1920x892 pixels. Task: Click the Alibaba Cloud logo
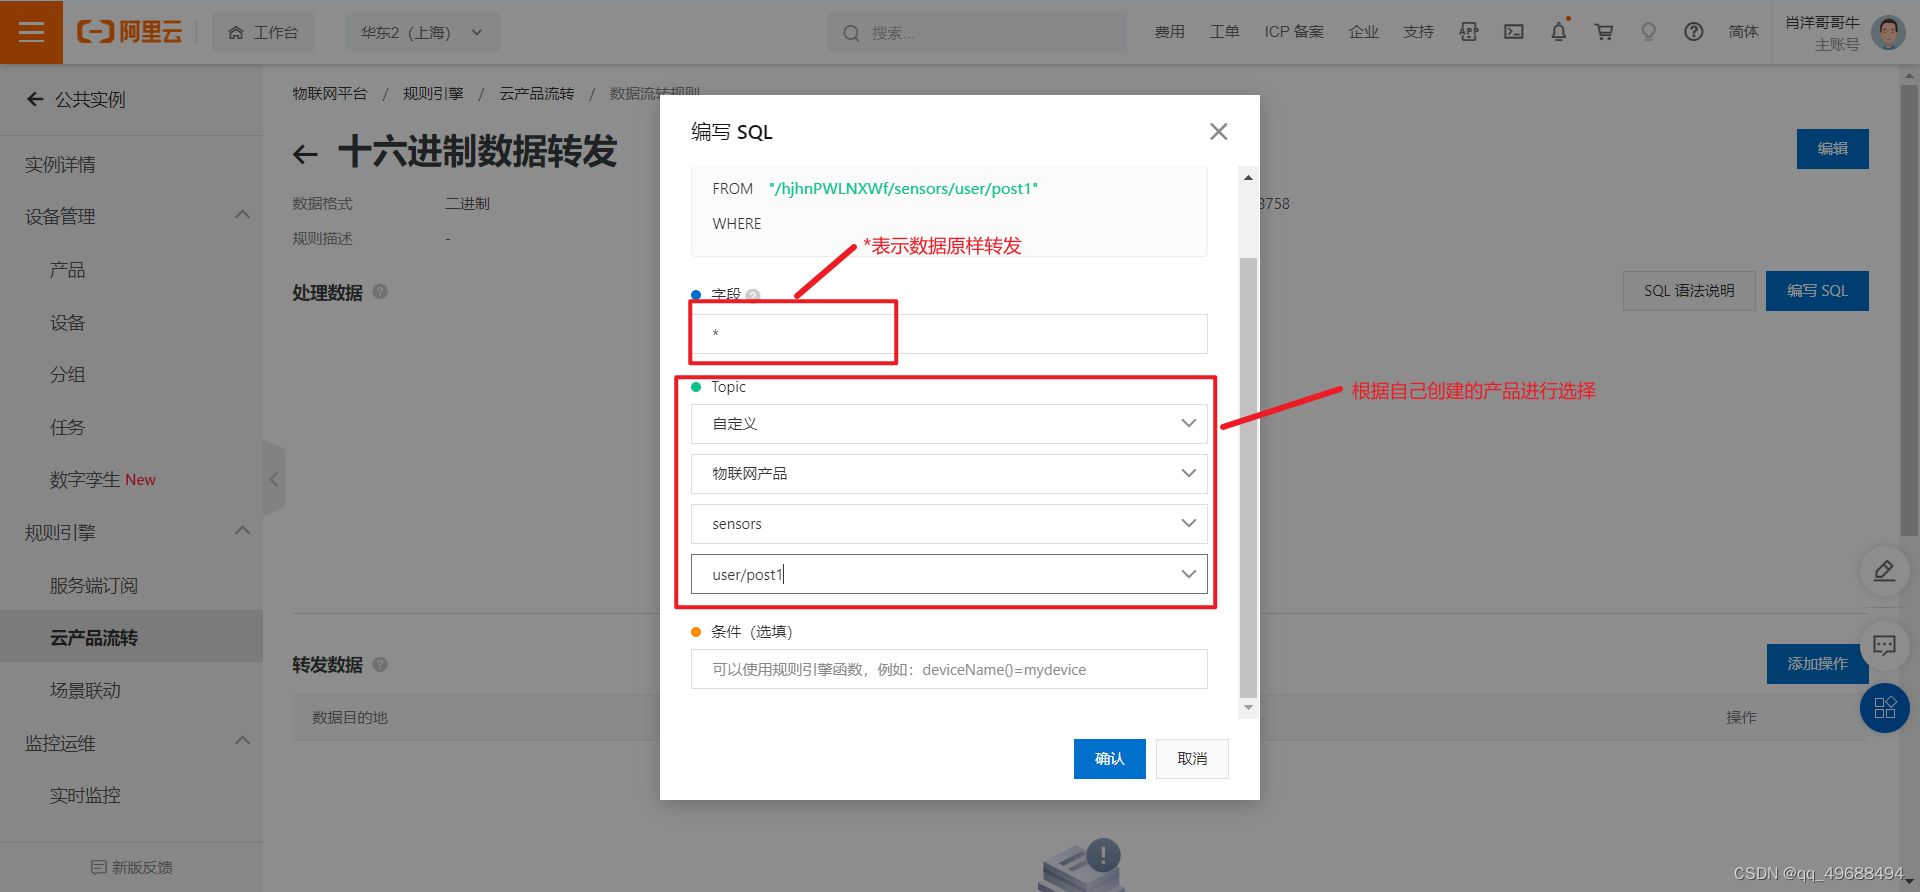[x=130, y=32]
